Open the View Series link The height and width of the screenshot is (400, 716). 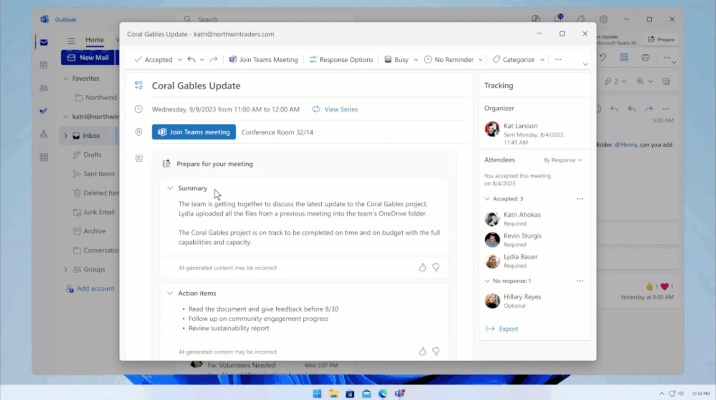pos(335,109)
